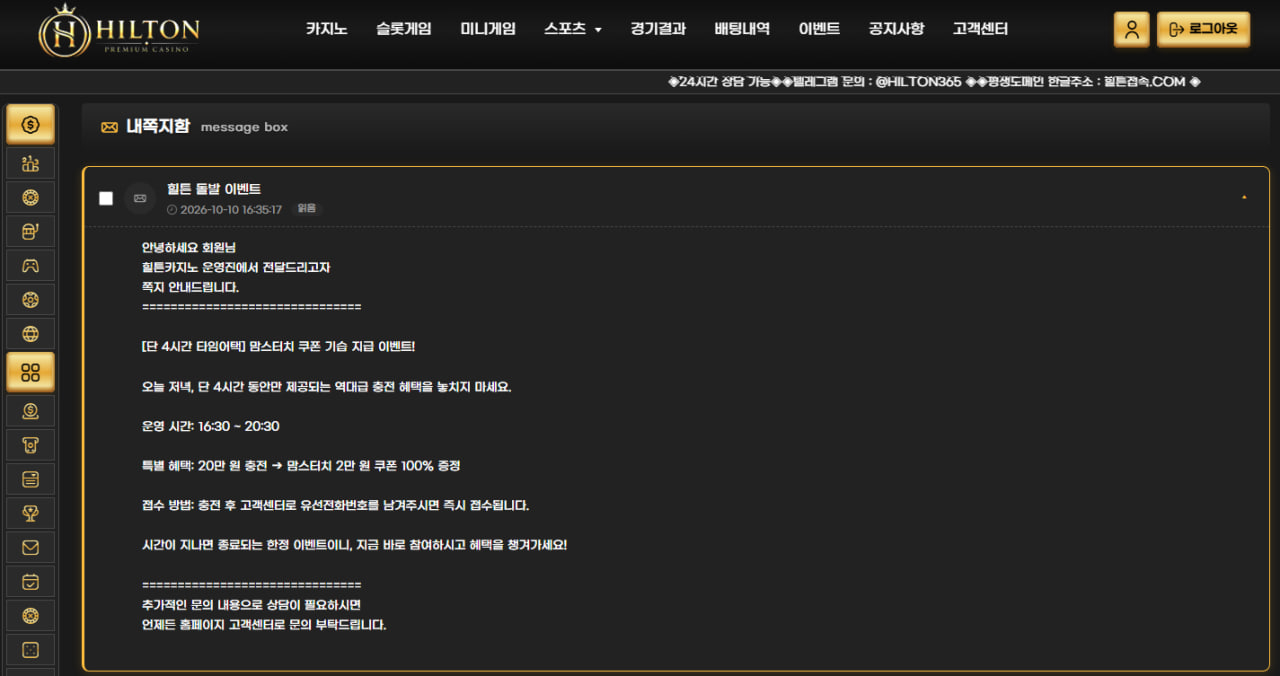Collapse the message with the gold arrow
Image resolution: width=1280 pixels, height=676 pixels.
tap(1244, 198)
